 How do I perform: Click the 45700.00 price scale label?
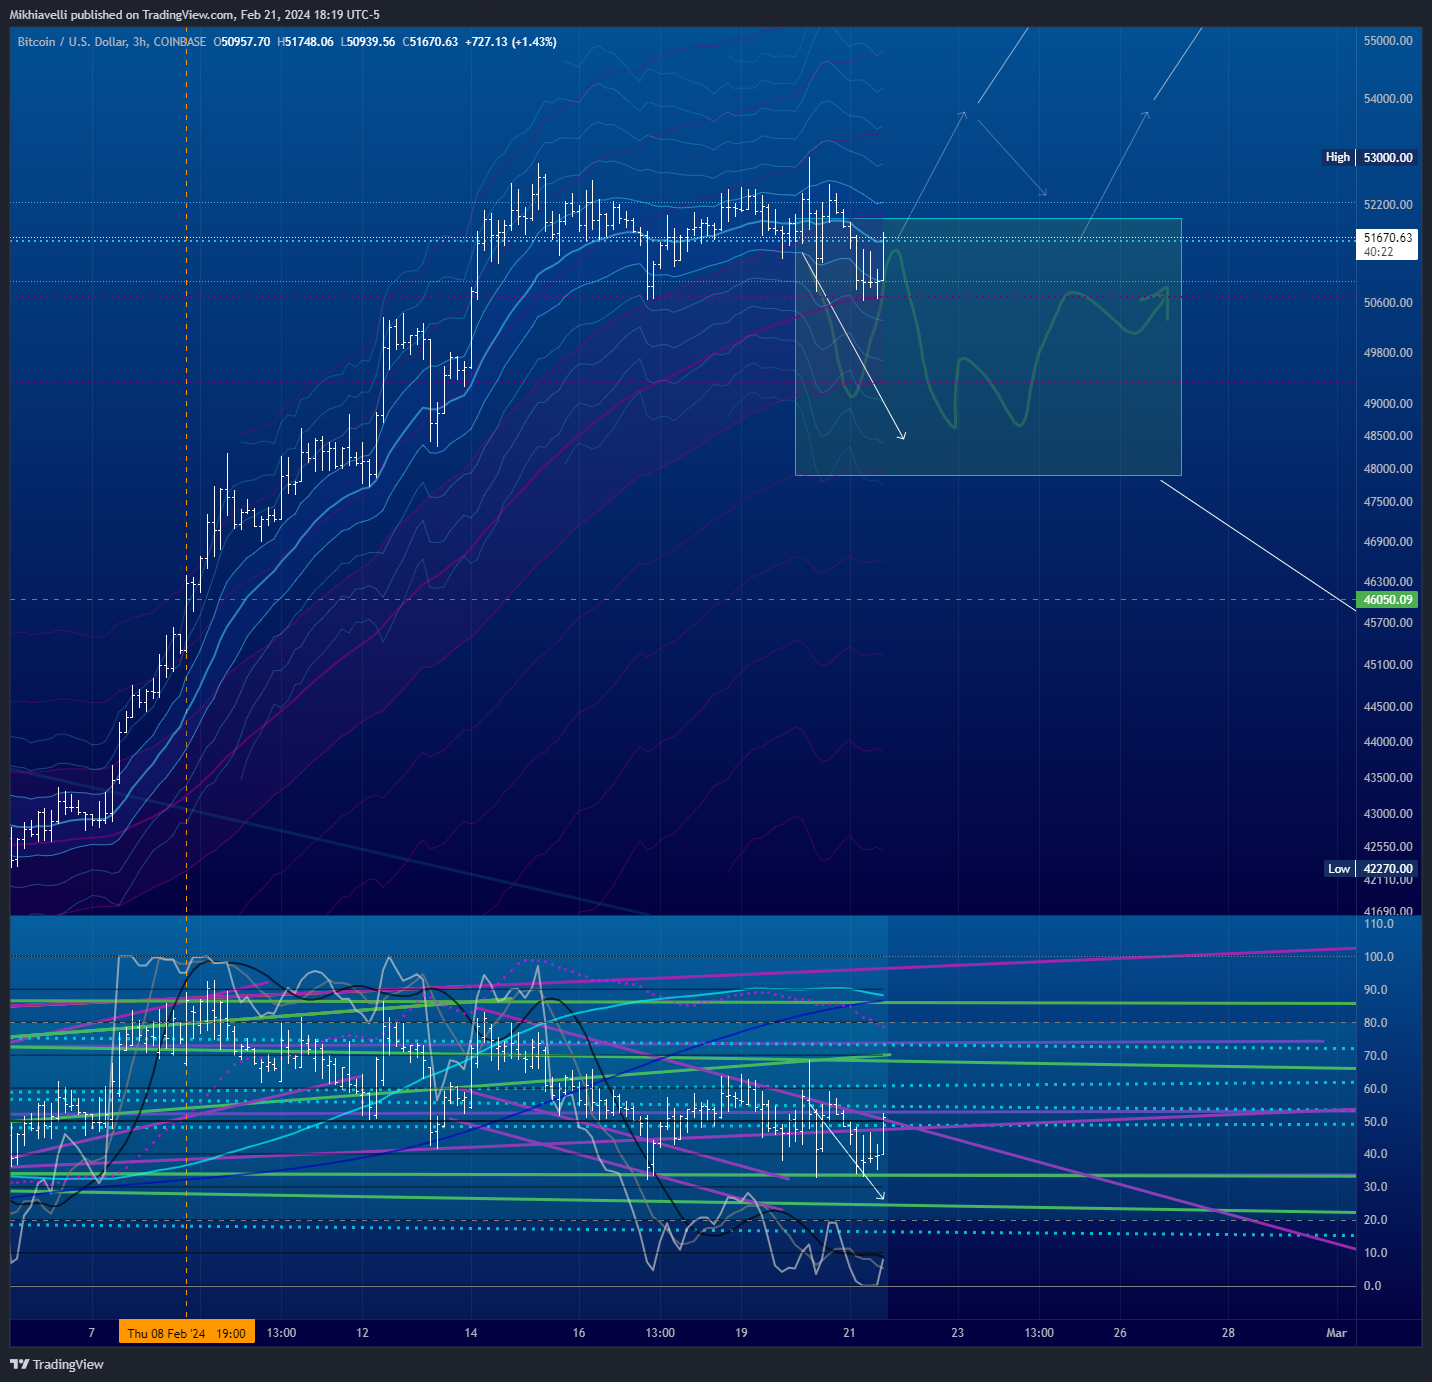click(x=1388, y=623)
